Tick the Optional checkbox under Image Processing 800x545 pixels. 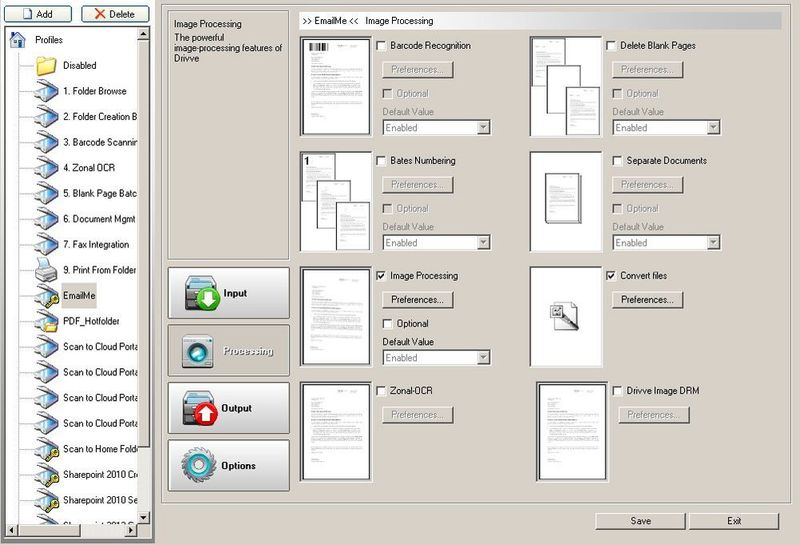[x=388, y=324]
